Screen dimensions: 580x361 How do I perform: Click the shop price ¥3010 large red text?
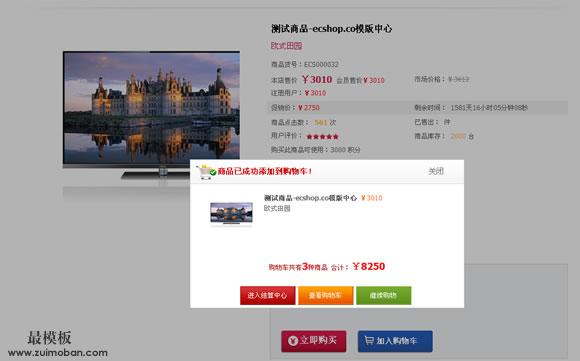pyautogui.click(x=317, y=80)
